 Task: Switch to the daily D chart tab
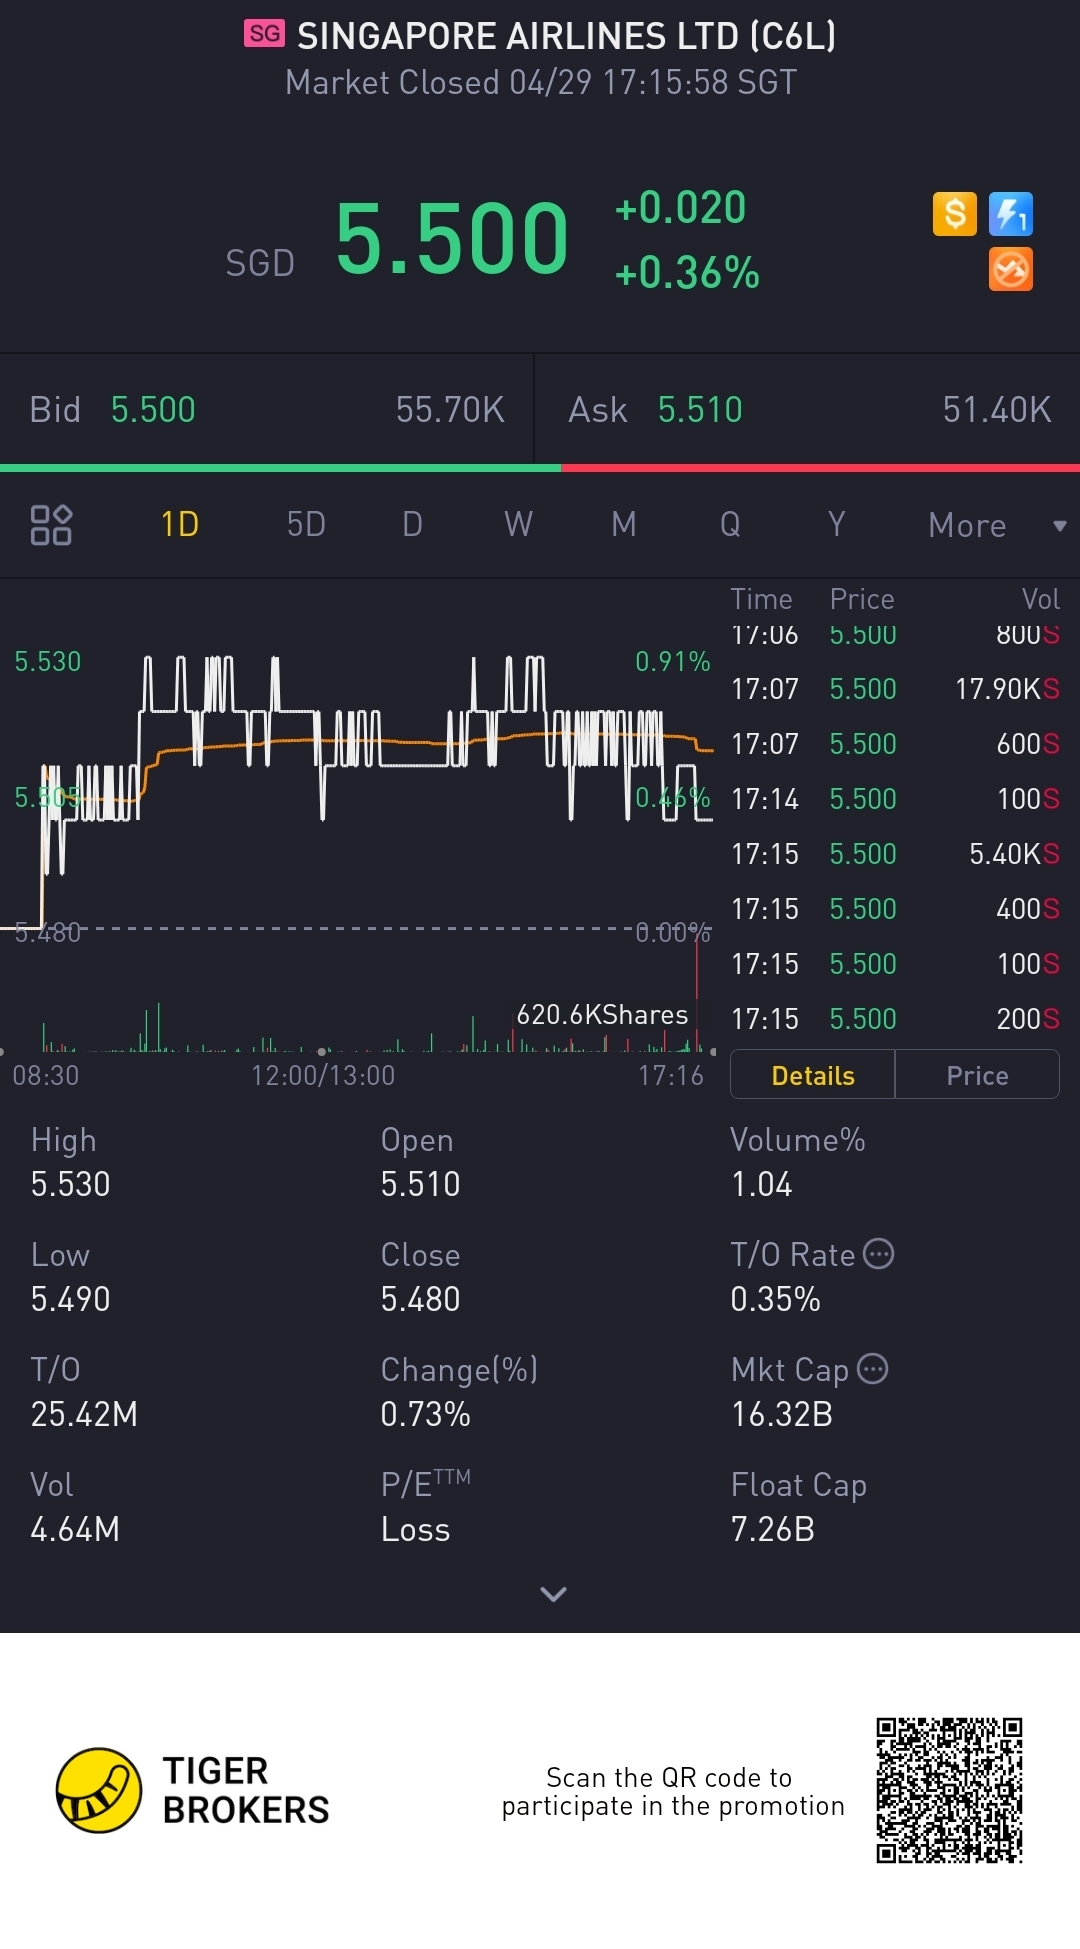click(412, 524)
